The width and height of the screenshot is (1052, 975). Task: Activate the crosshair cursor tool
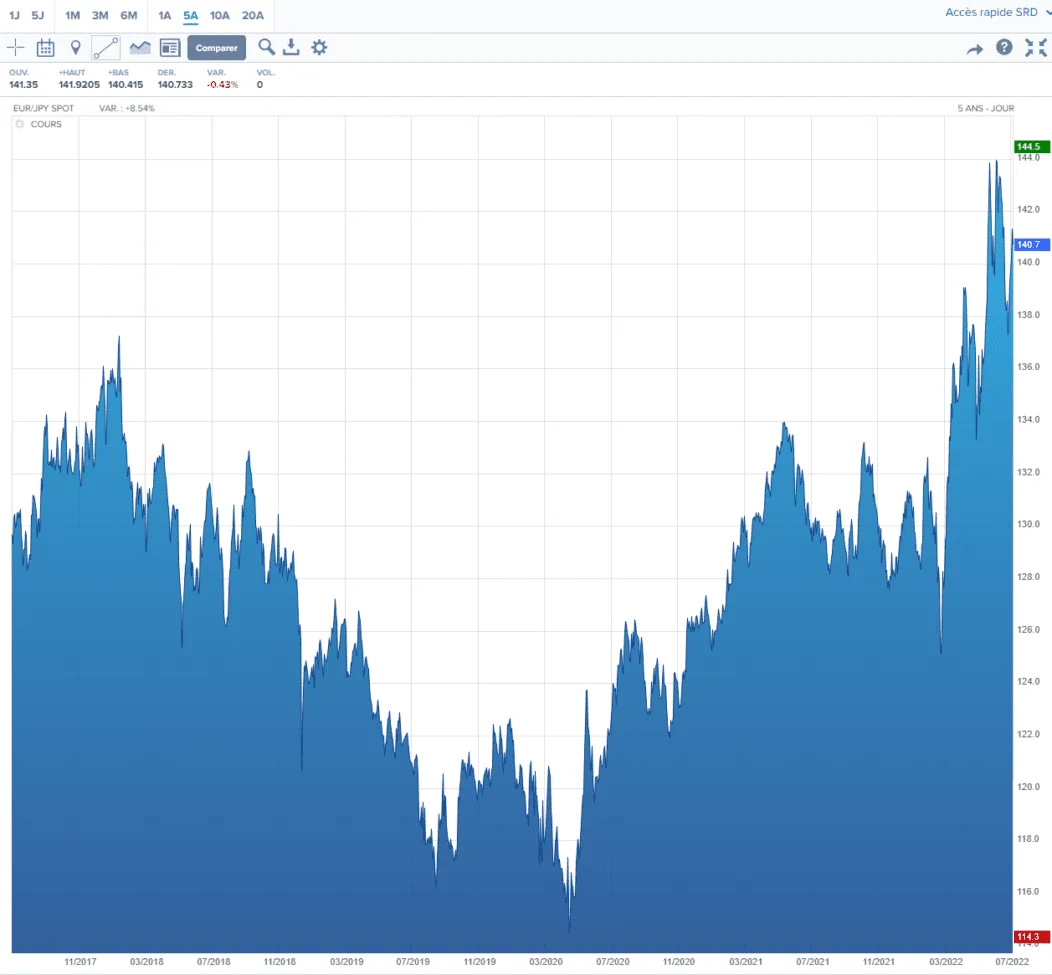pos(16,47)
